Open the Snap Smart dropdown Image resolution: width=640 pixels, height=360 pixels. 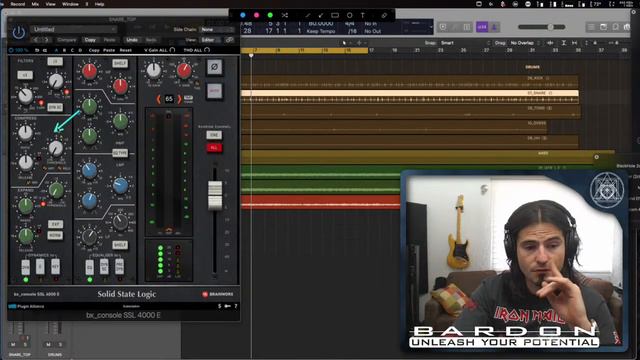point(464,43)
